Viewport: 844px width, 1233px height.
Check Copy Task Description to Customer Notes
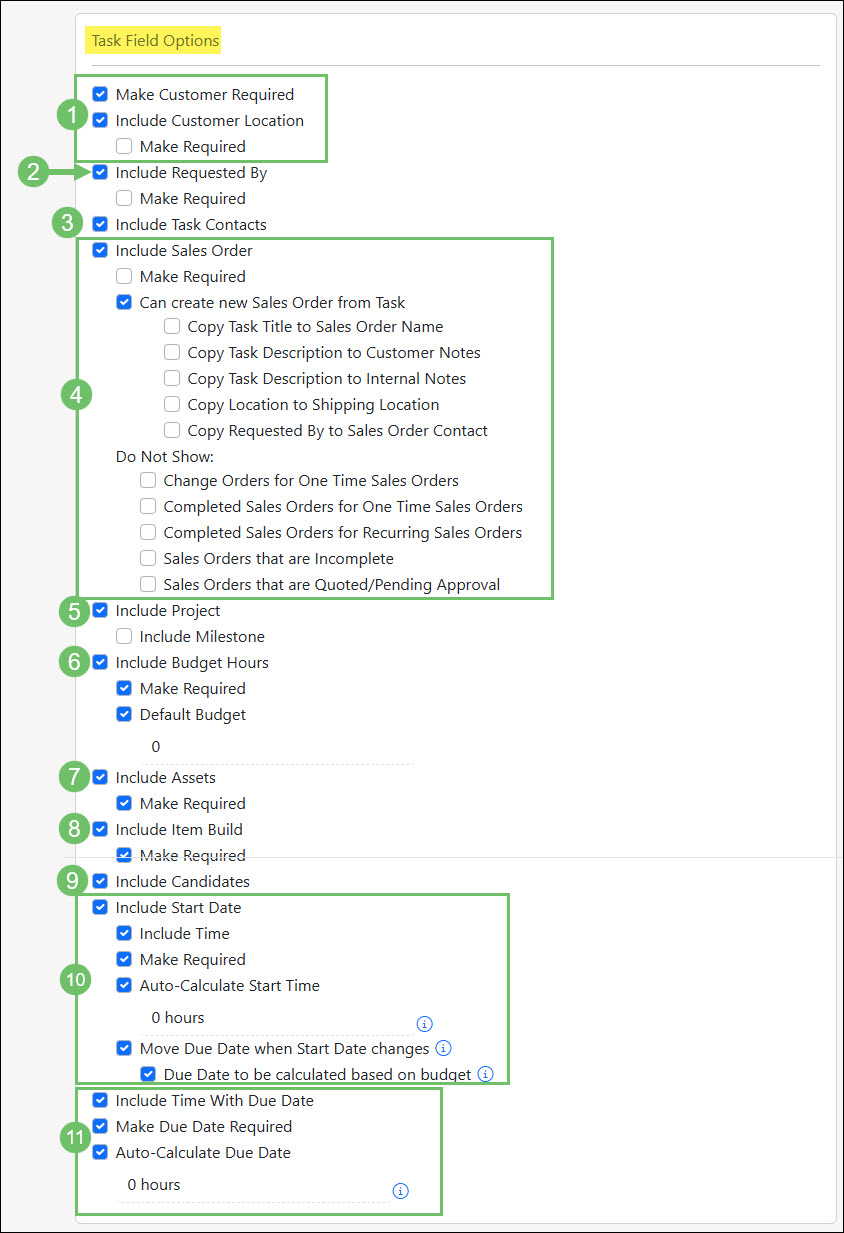tap(172, 352)
